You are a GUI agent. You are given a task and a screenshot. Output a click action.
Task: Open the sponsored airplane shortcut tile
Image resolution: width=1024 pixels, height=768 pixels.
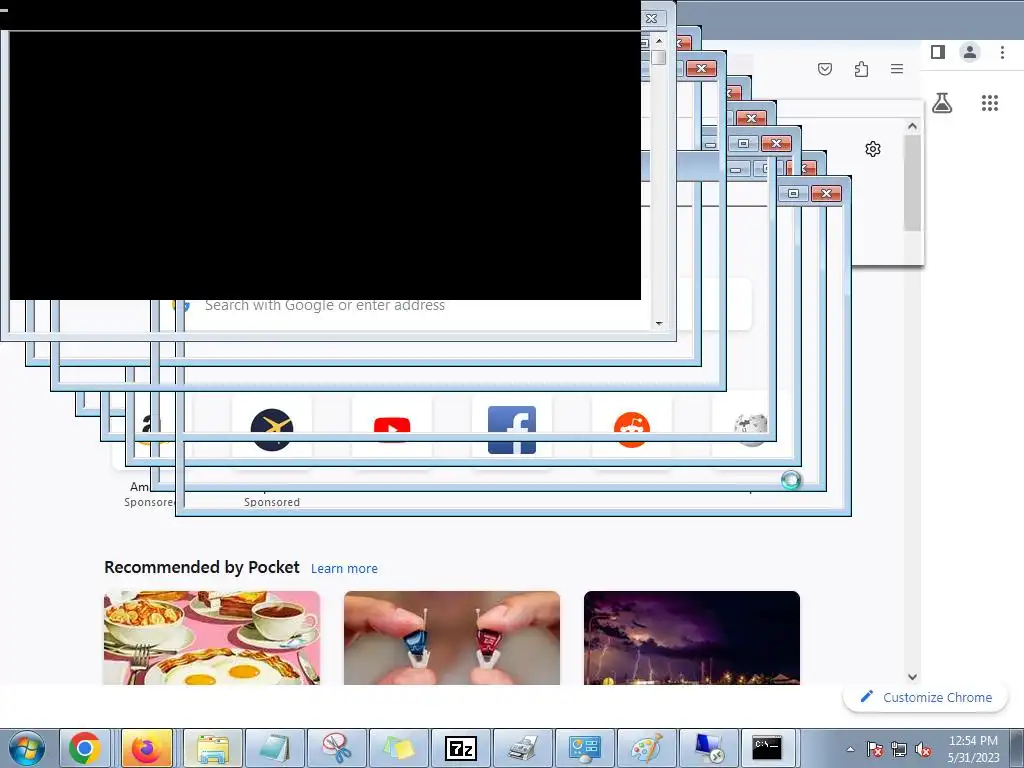click(x=272, y=429)
